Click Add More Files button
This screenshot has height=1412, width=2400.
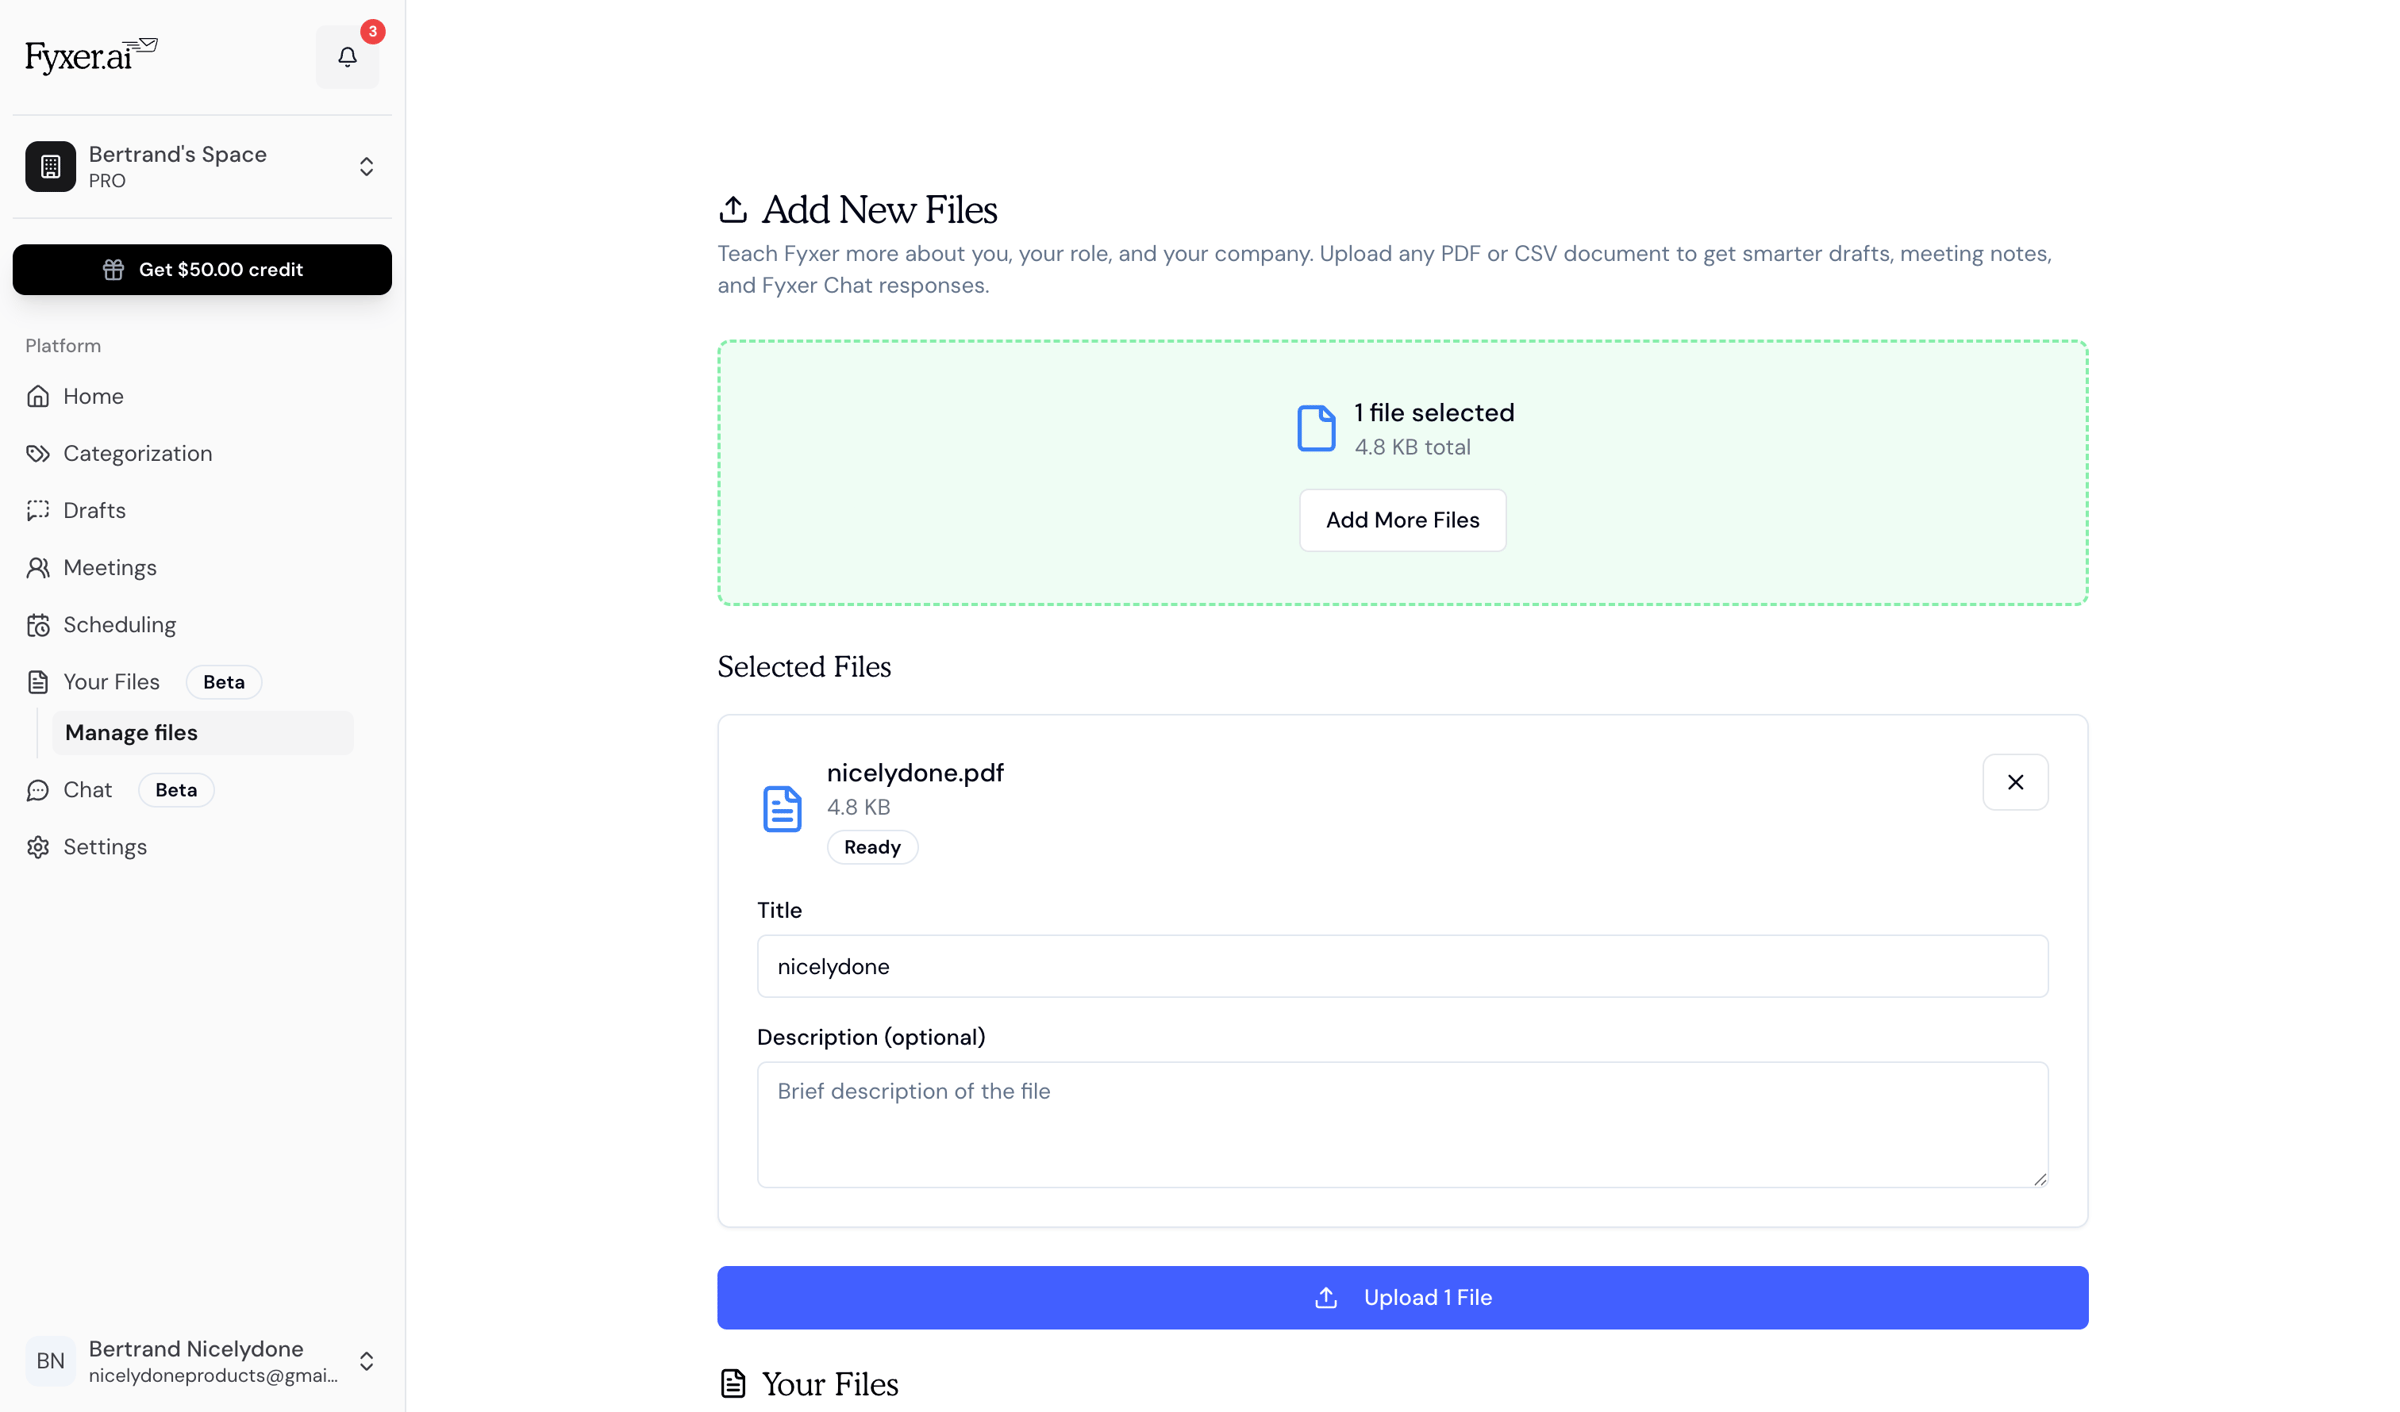tap(1402, 520)
